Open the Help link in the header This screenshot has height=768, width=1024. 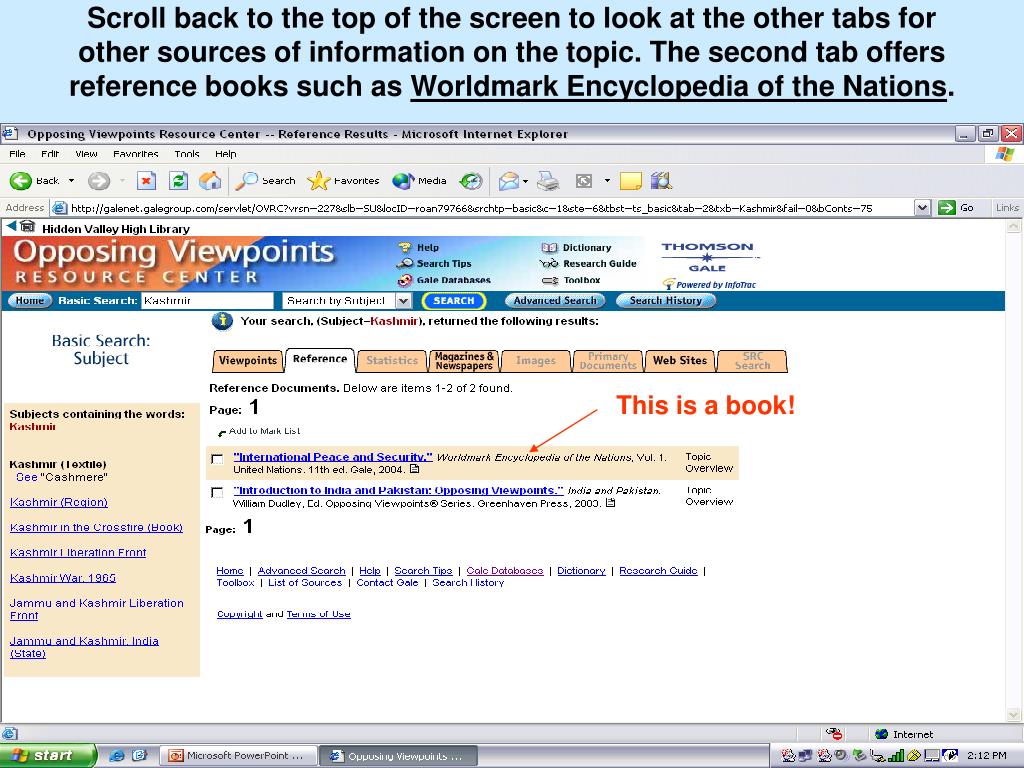click(x=428, y=248)
